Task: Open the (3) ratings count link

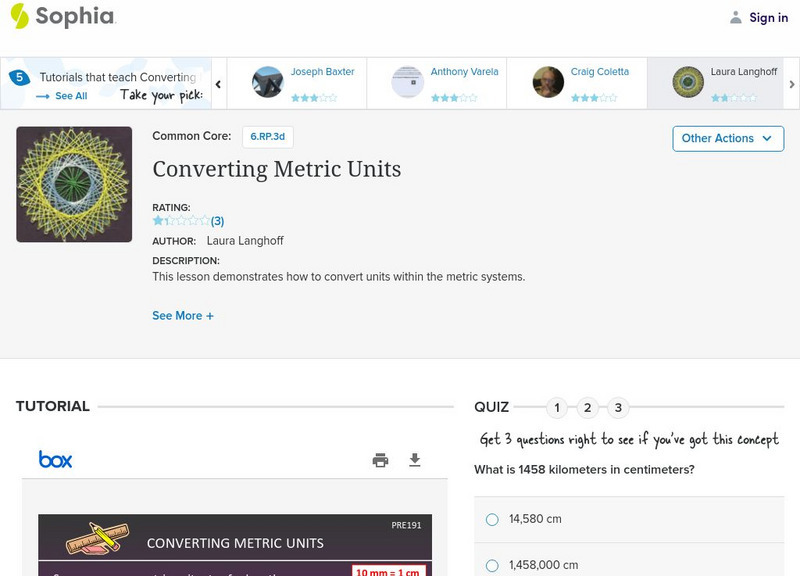Action: [x=217, y=221]
